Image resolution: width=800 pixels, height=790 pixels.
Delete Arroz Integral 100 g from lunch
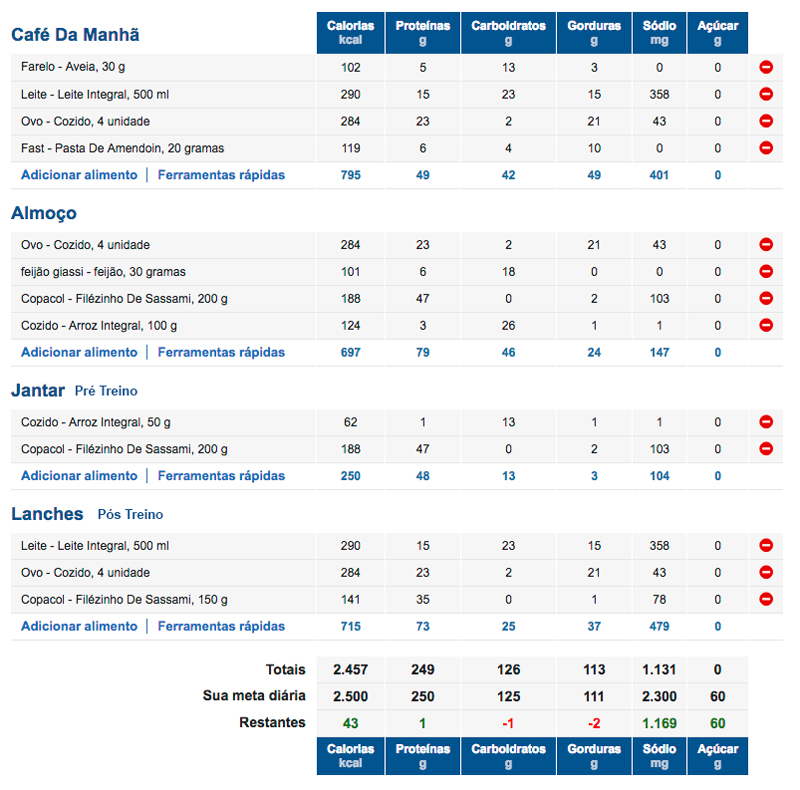766,325
